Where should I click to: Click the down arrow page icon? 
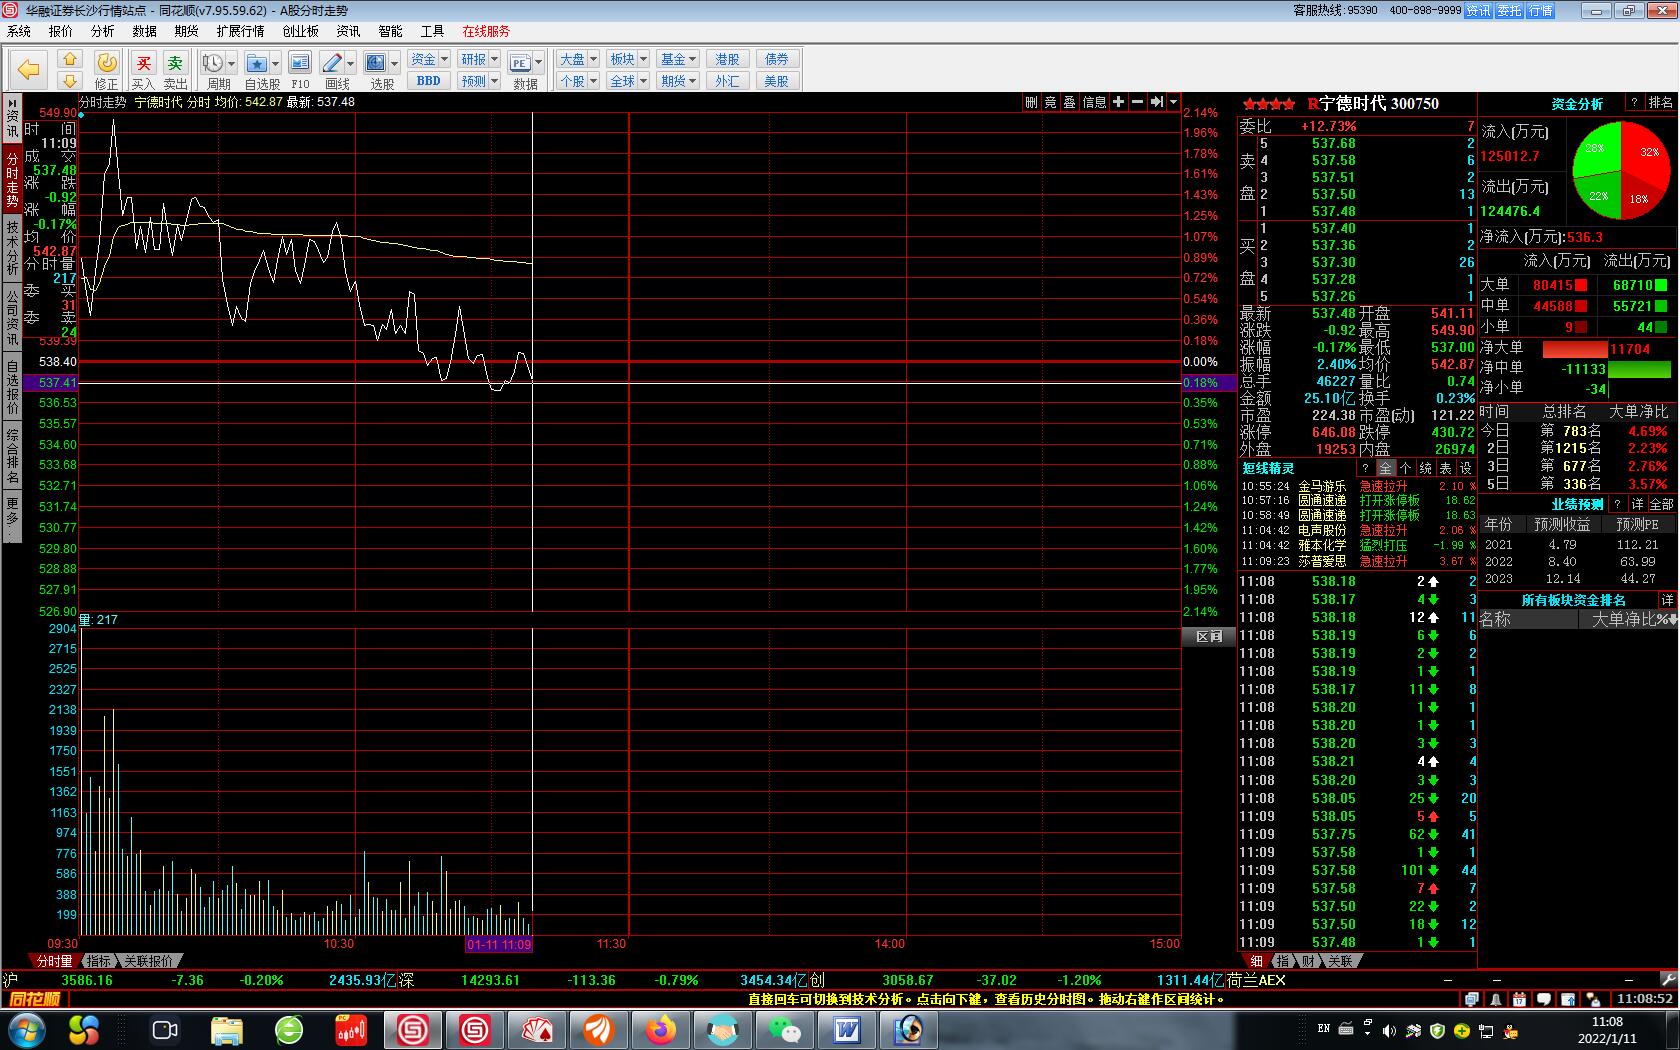pyautogui.click(x=69, y=80)
